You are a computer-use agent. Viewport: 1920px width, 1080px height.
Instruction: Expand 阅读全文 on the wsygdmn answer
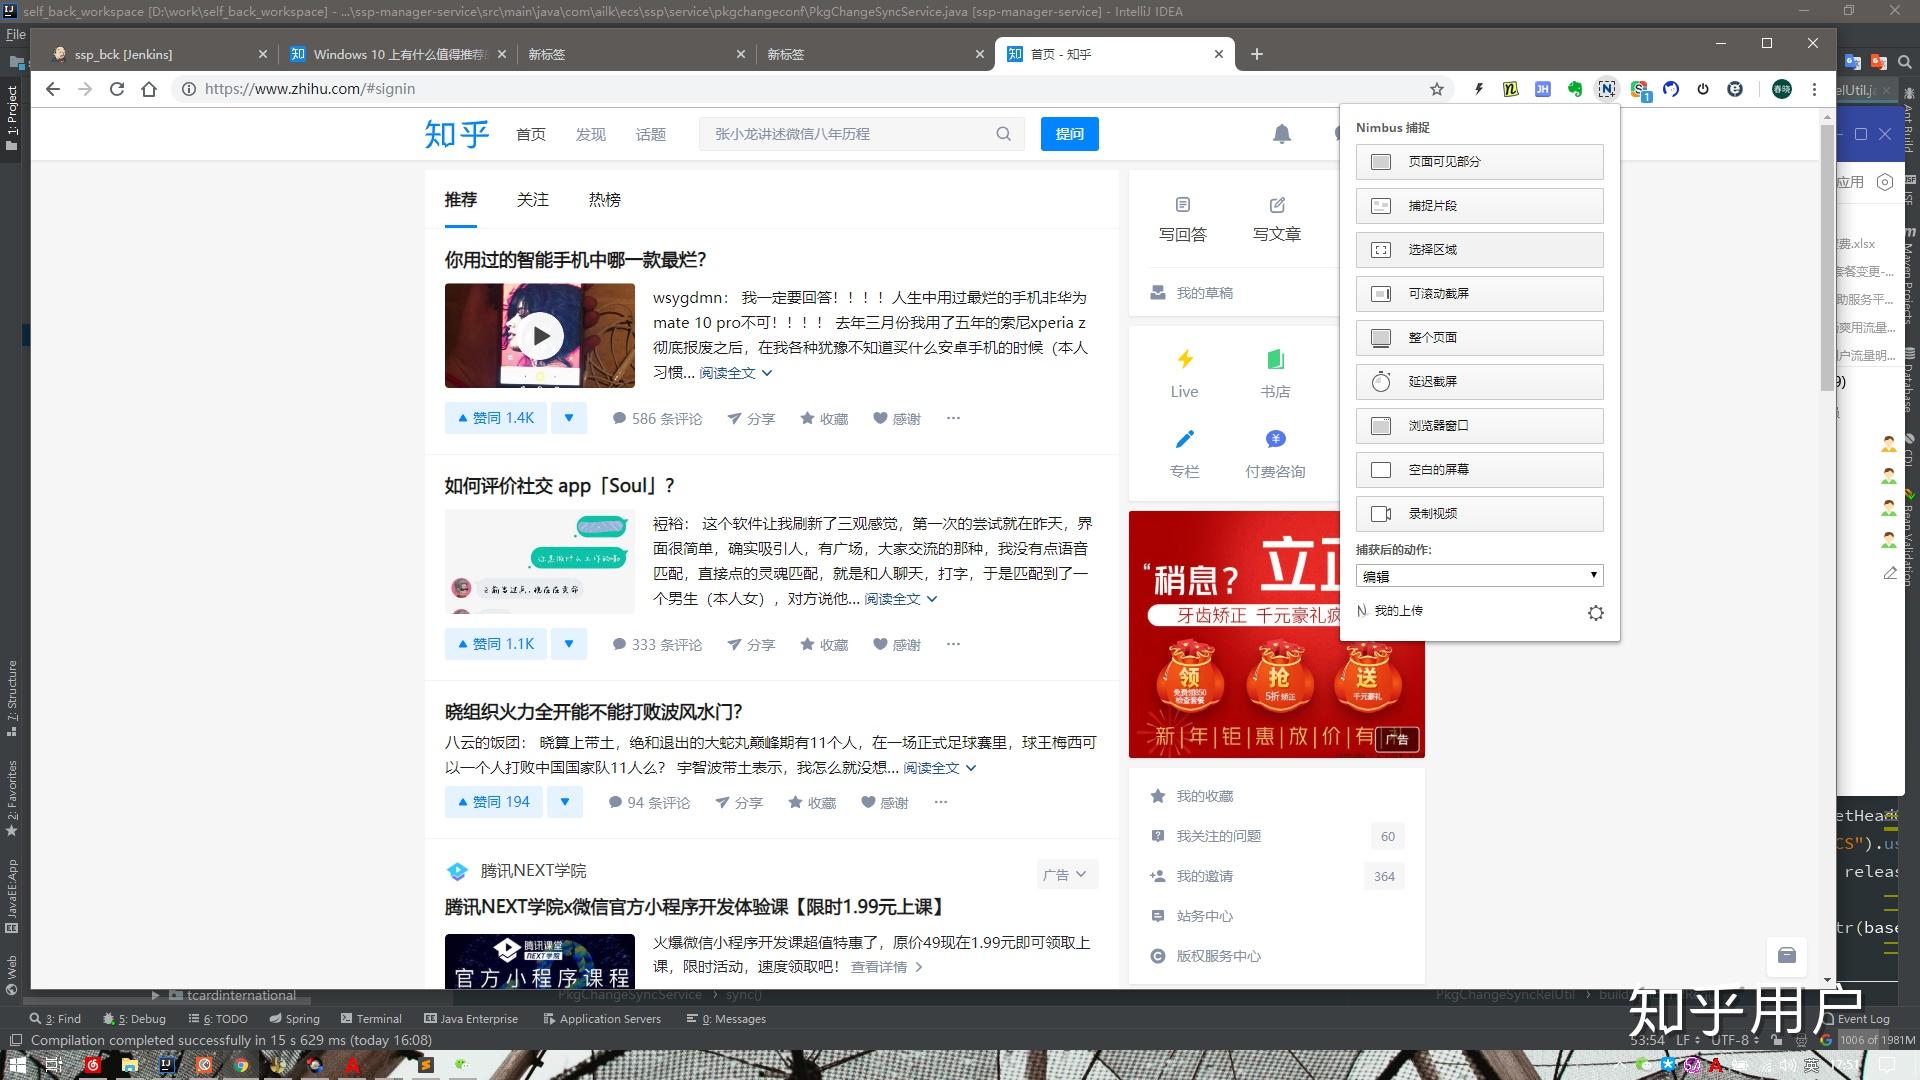[736, 373]
